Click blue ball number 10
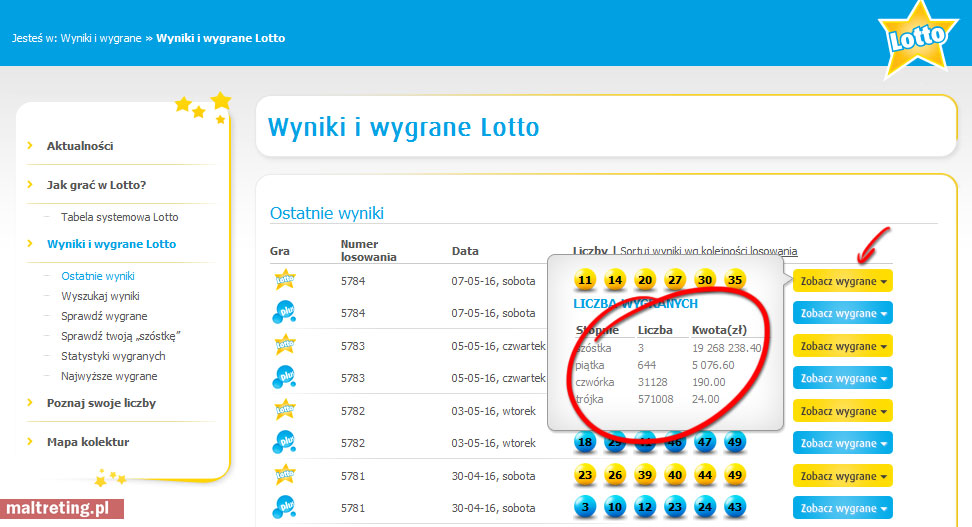Viewport: 972px width, 527px height. pos(614,507)
